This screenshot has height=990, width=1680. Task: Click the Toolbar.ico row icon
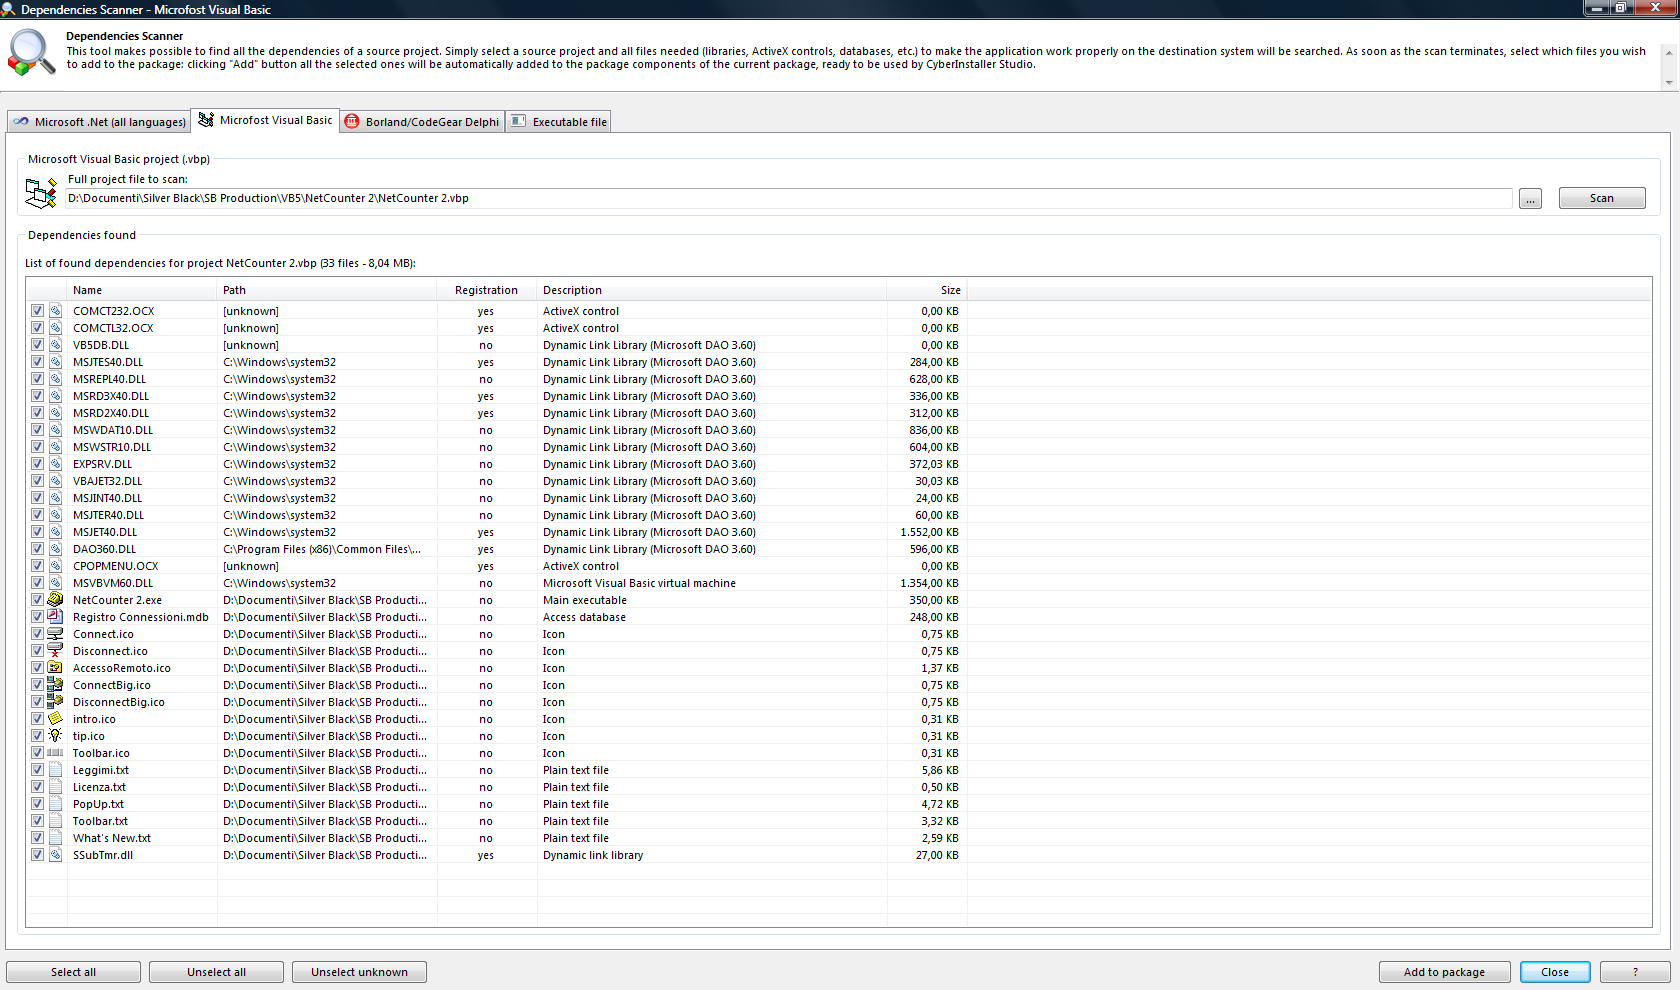(55, 753)
